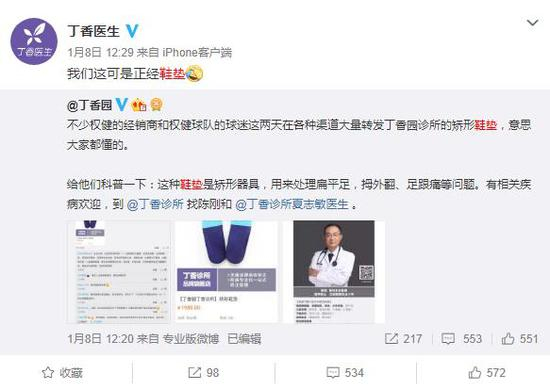Add post to favorites via 收藏
Screen dimensions: 550x390
point(62,372)
